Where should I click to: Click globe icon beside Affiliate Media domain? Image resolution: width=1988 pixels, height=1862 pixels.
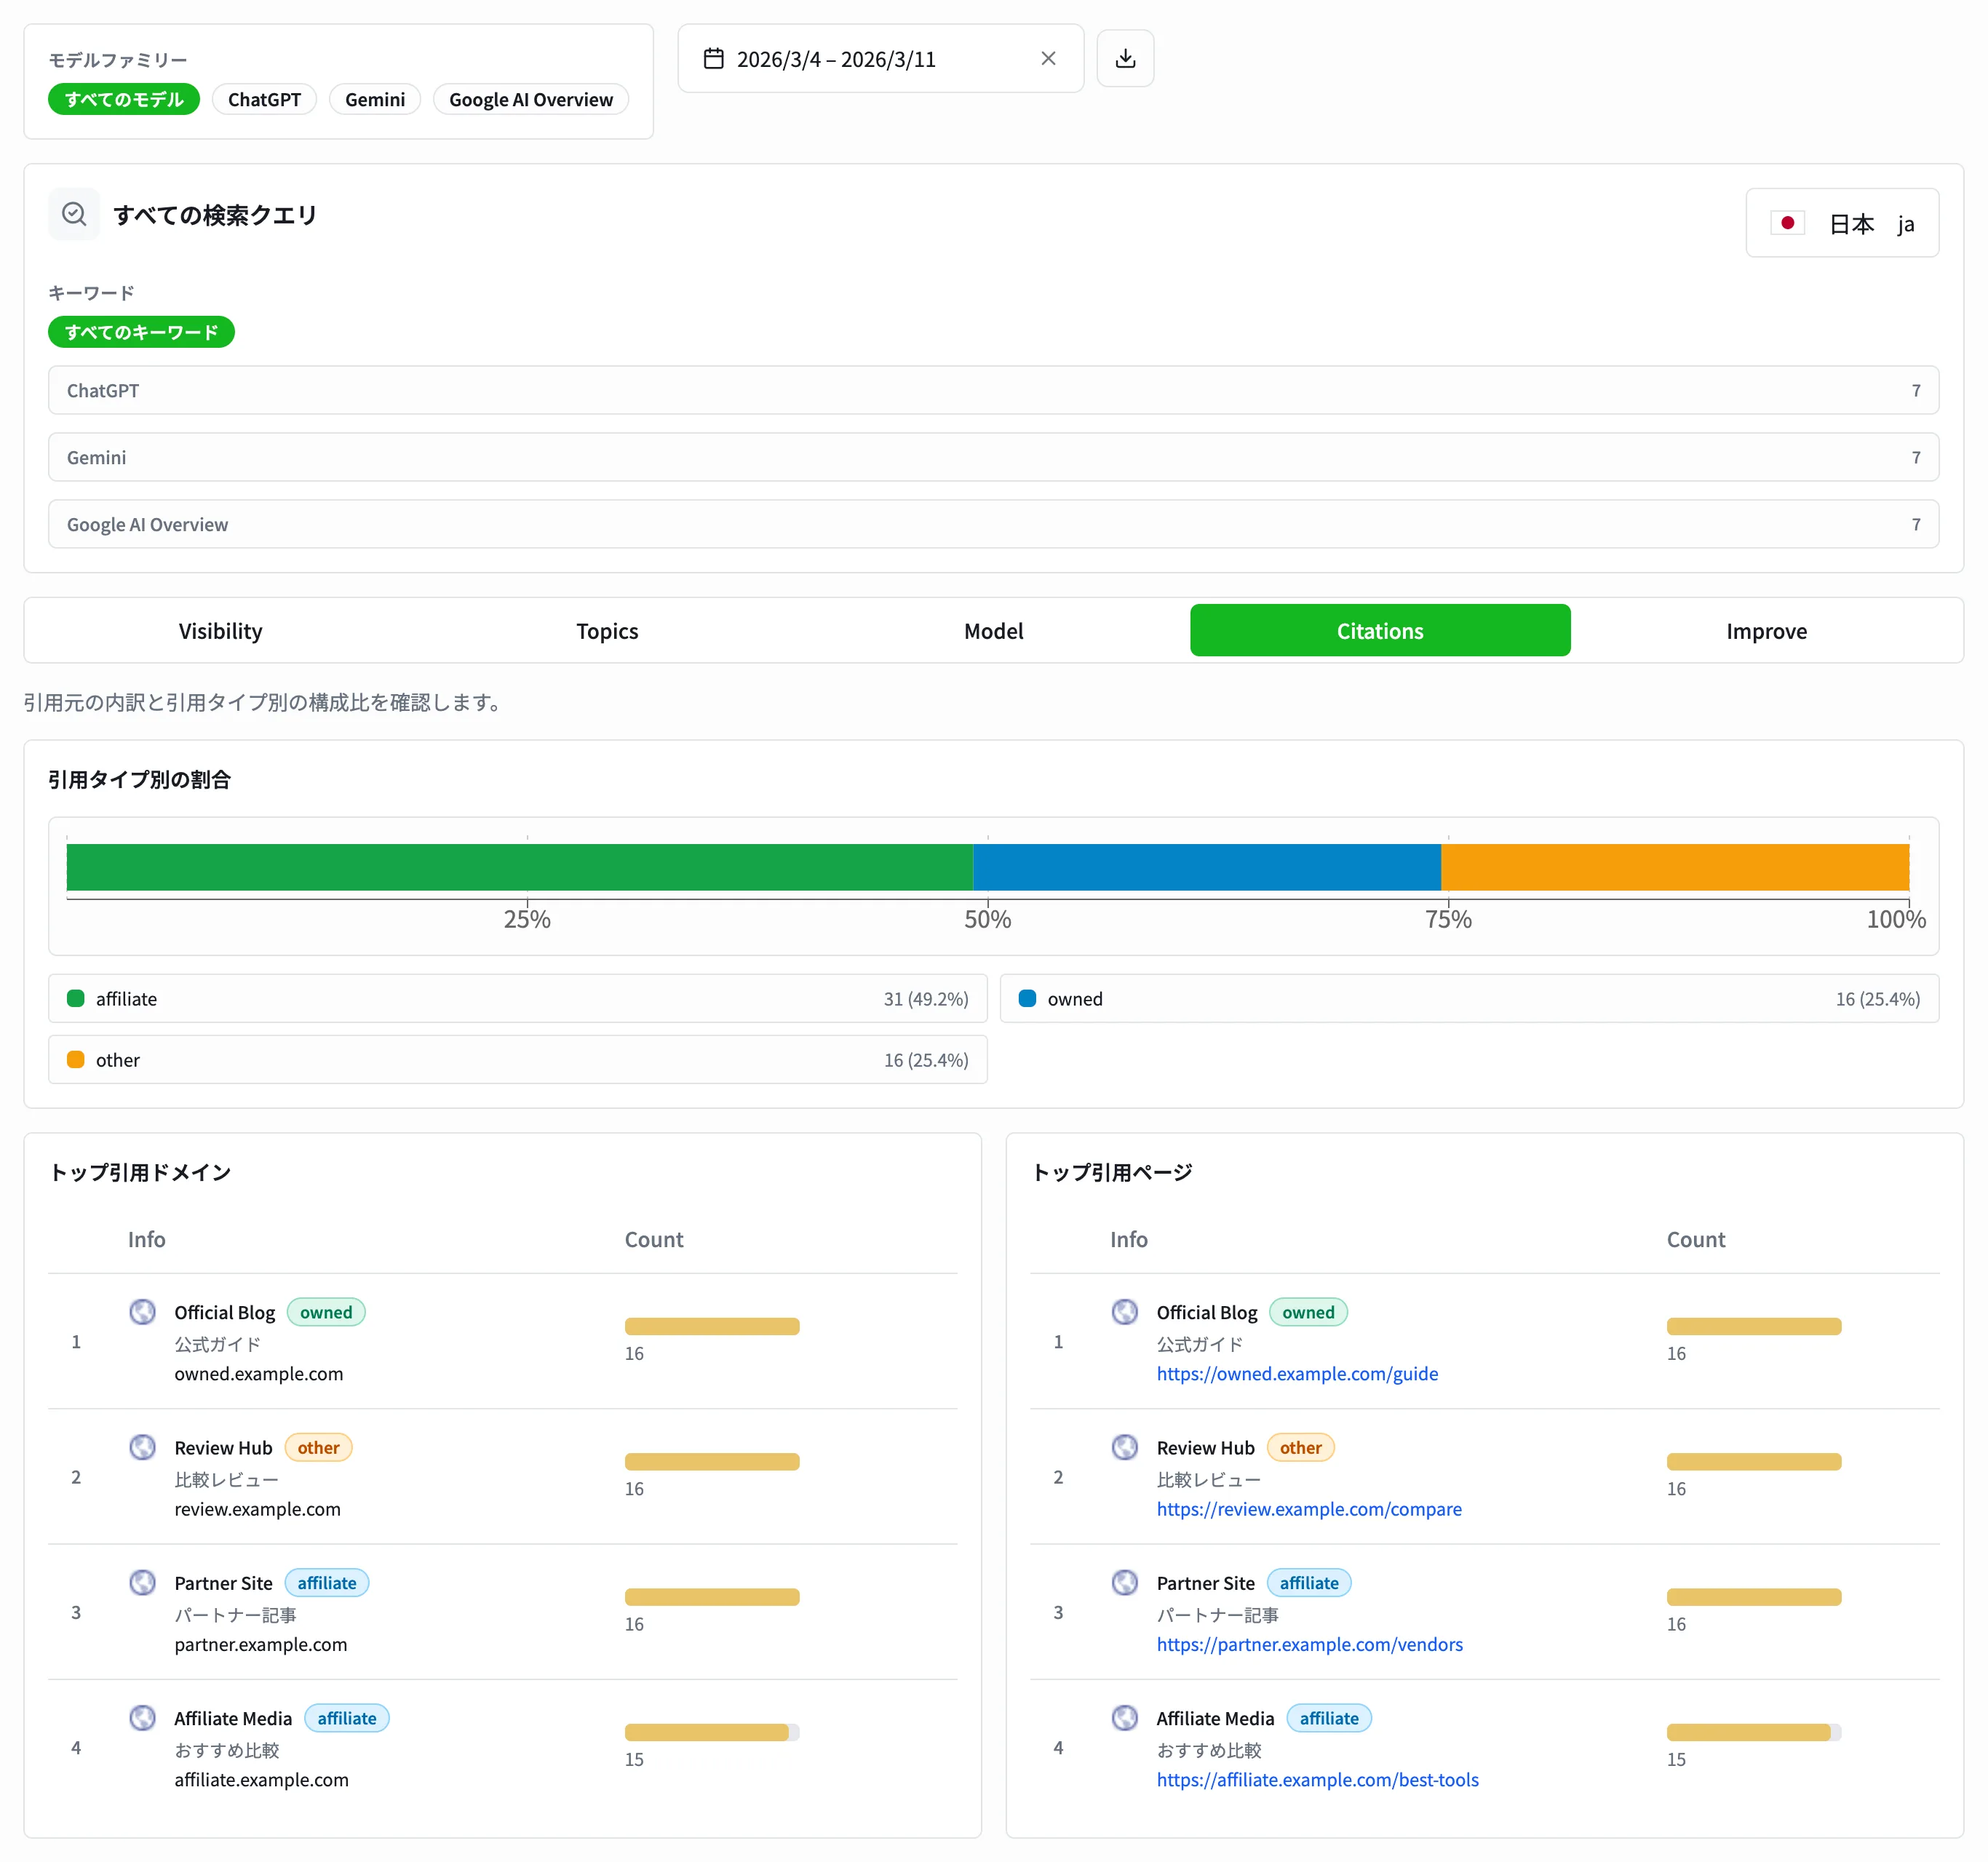pyautogui.click(x=143, y=1717)
